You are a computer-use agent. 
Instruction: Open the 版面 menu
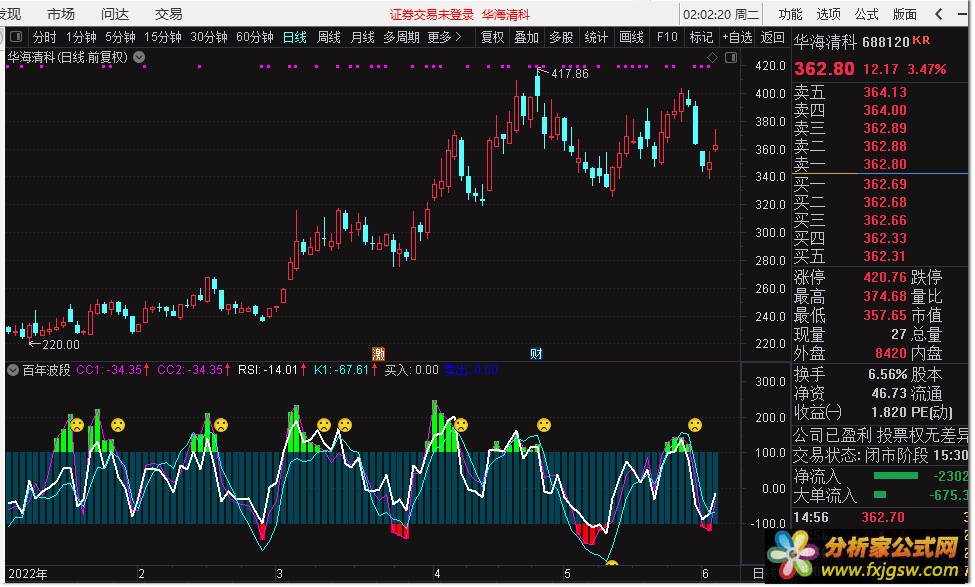coord(904,14)
